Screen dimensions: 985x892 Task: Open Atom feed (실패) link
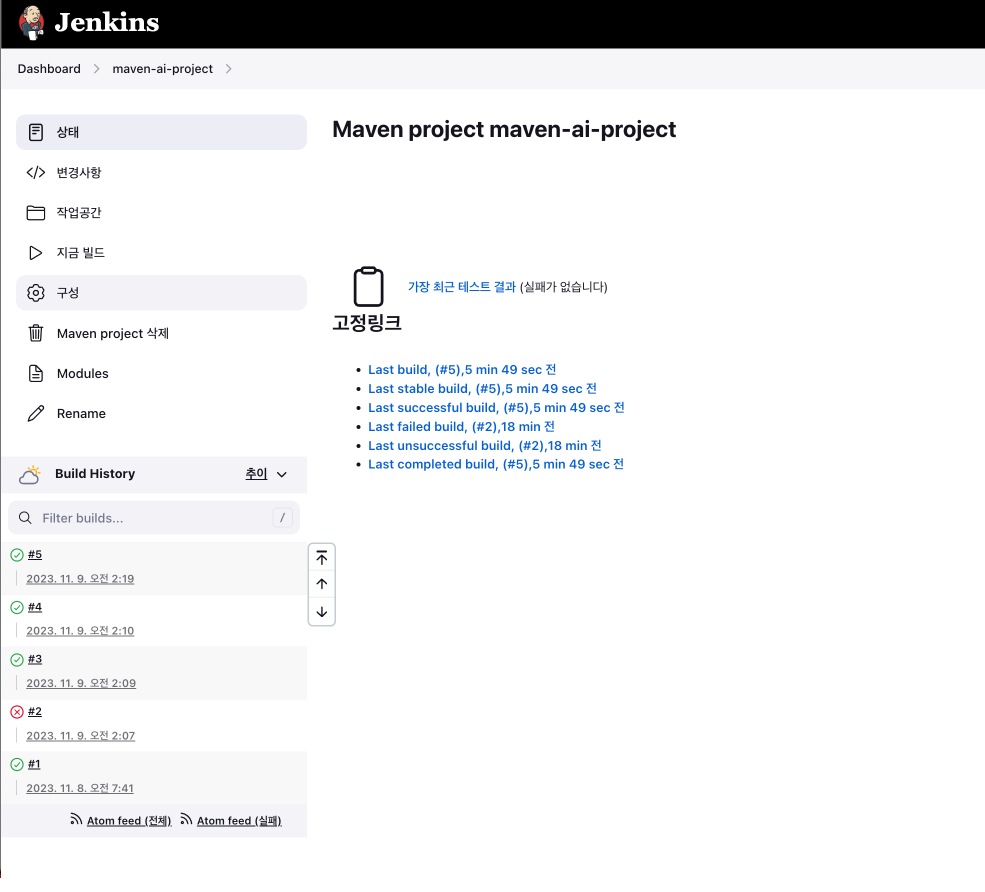[239, 820]
